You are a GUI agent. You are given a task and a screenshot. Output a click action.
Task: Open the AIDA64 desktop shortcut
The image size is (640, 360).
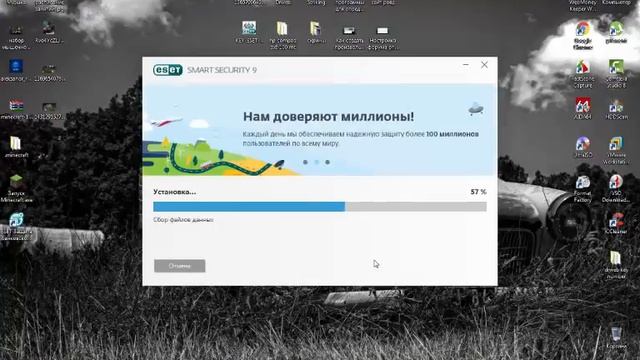coord(583,109)
